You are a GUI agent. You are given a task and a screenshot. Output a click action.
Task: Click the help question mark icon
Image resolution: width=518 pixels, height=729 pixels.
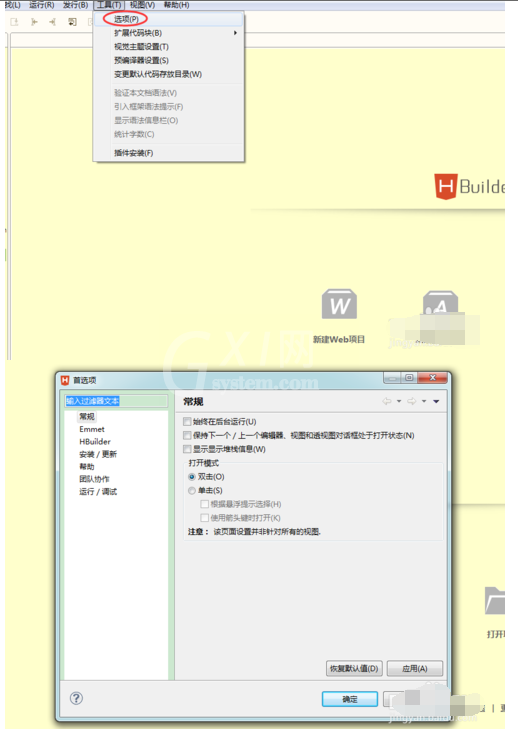click(76, 698)
